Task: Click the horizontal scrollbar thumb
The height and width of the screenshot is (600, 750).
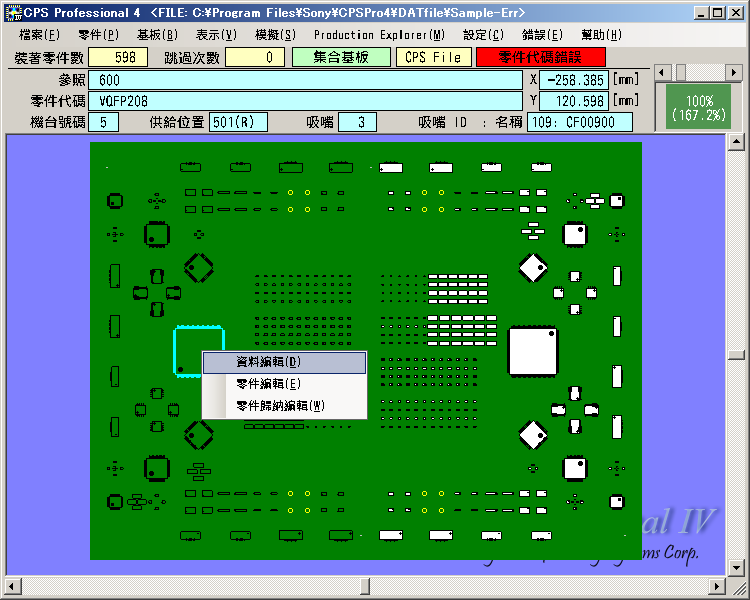Action: (x=365, y=586)
